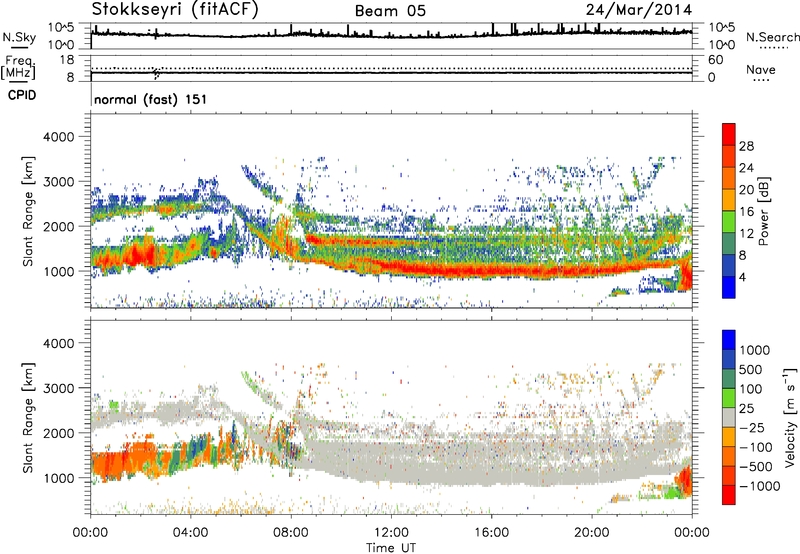Screen dimensions: 800x554
Task: Click the '16' power colorbar tick value
Action: coord(746,212)
